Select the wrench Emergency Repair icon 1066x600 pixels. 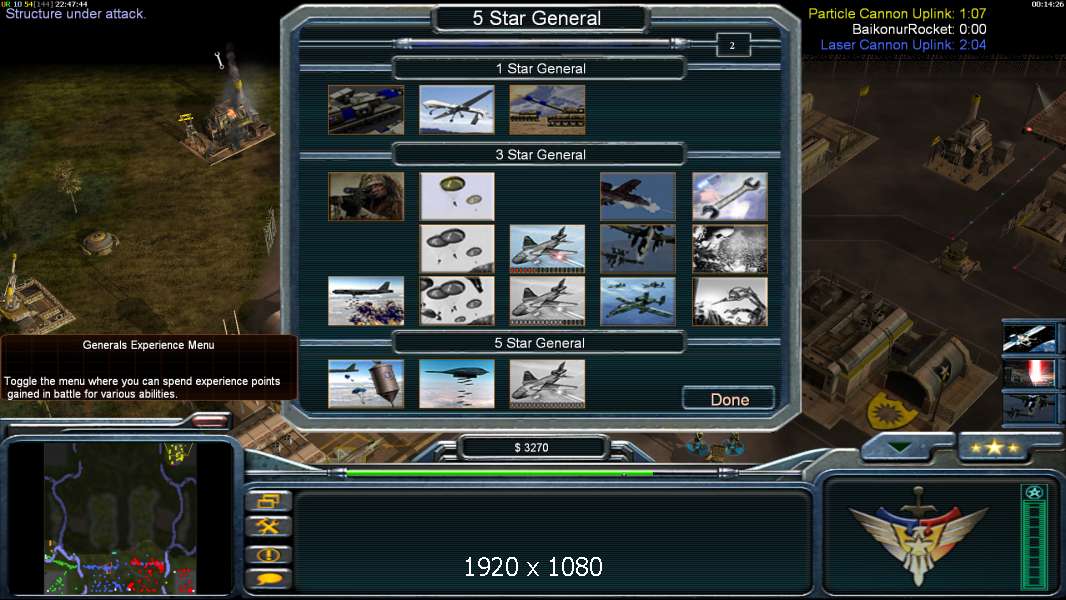point(729,196)
